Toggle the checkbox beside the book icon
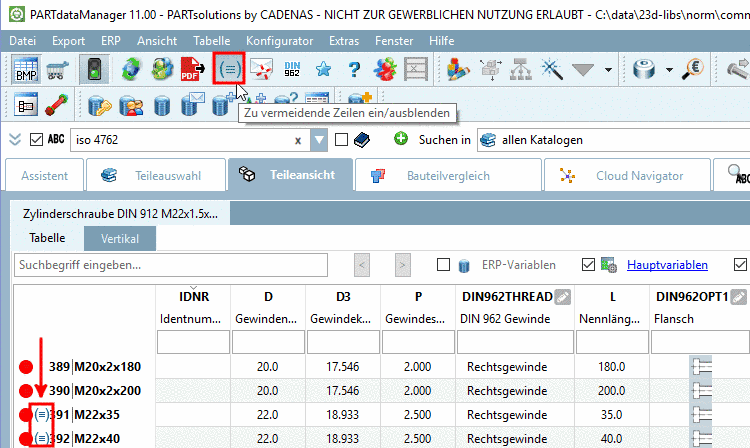Screen dimensions: 750x448 342,140
